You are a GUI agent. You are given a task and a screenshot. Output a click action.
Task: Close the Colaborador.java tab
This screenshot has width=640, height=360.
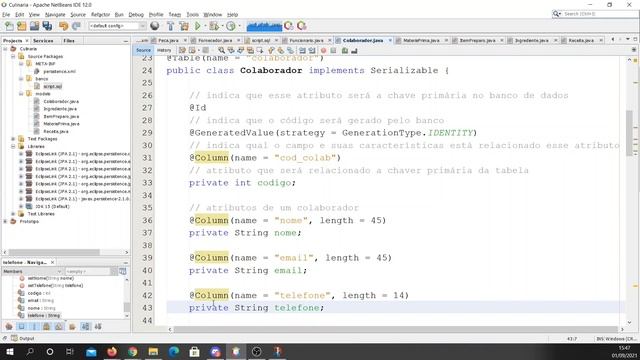pos(390,40)
